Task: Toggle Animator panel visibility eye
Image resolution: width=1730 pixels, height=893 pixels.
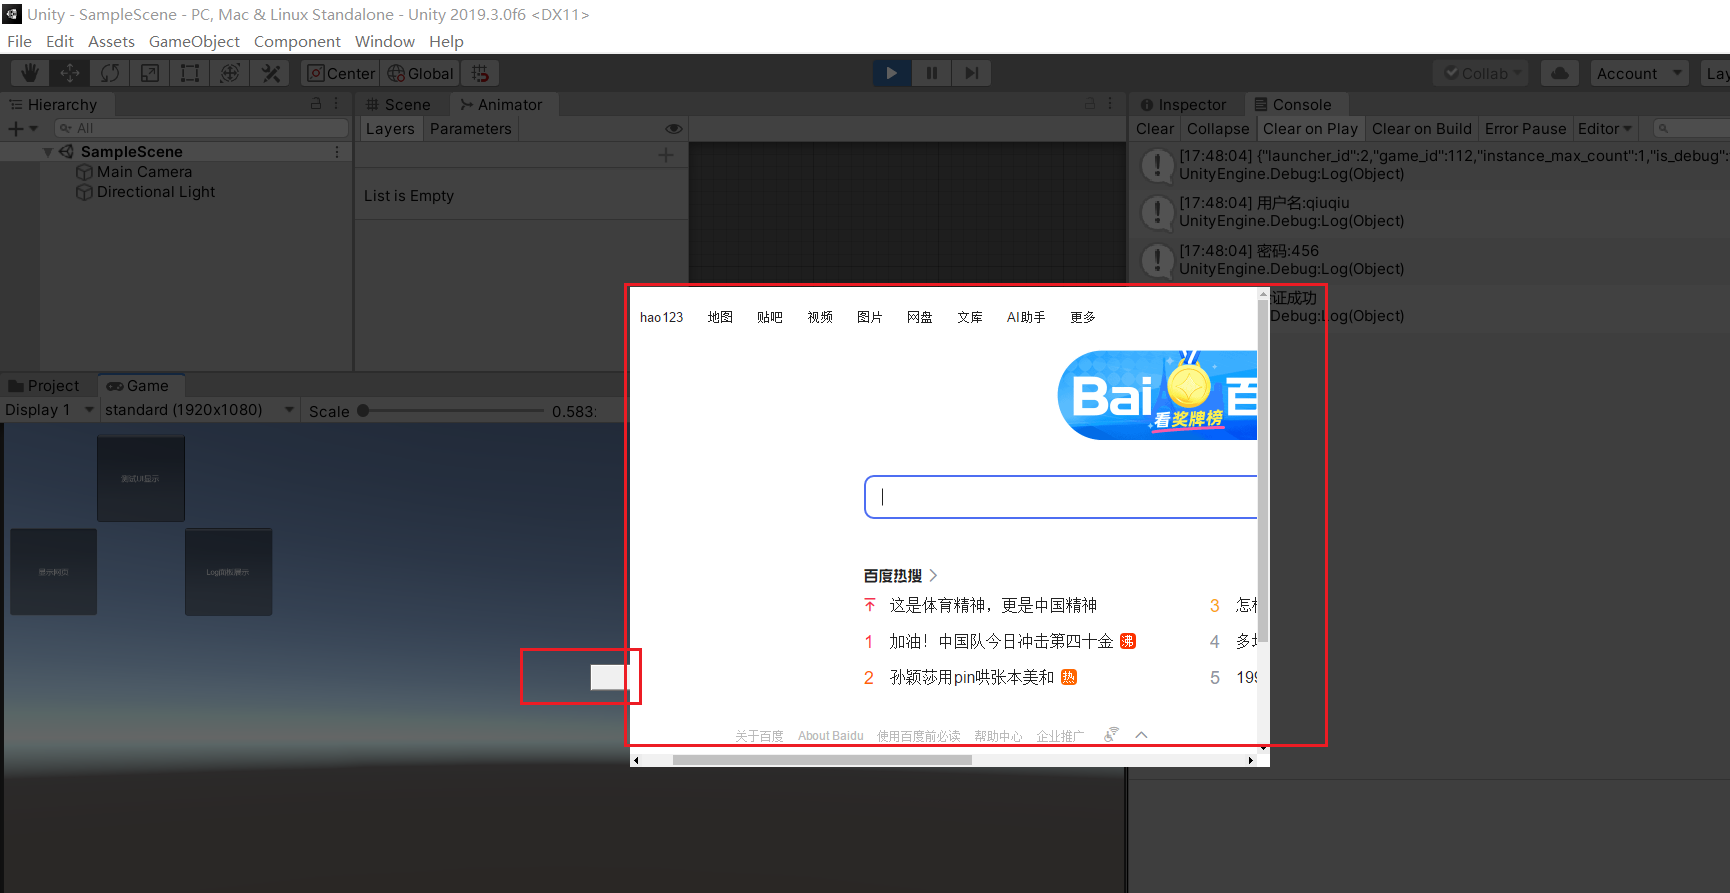Action: (x=674, y=129)
